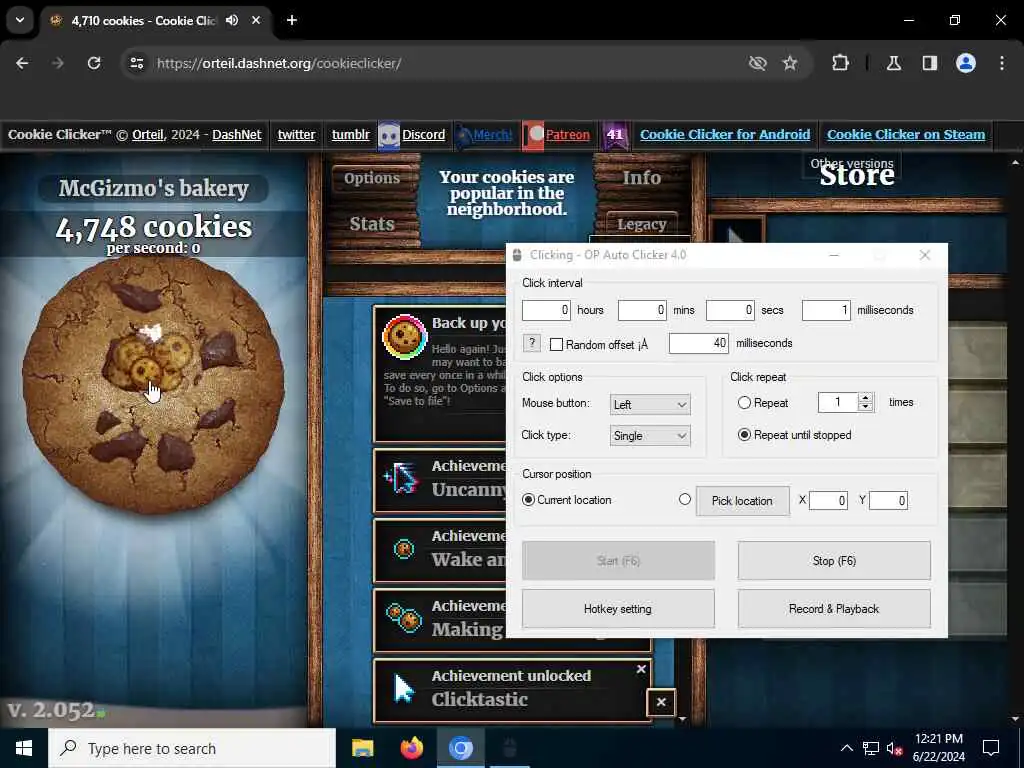Viewport: 1024px width, 768px height.
Task: Open Hotkey setting
Action: [x=618, y=609]
